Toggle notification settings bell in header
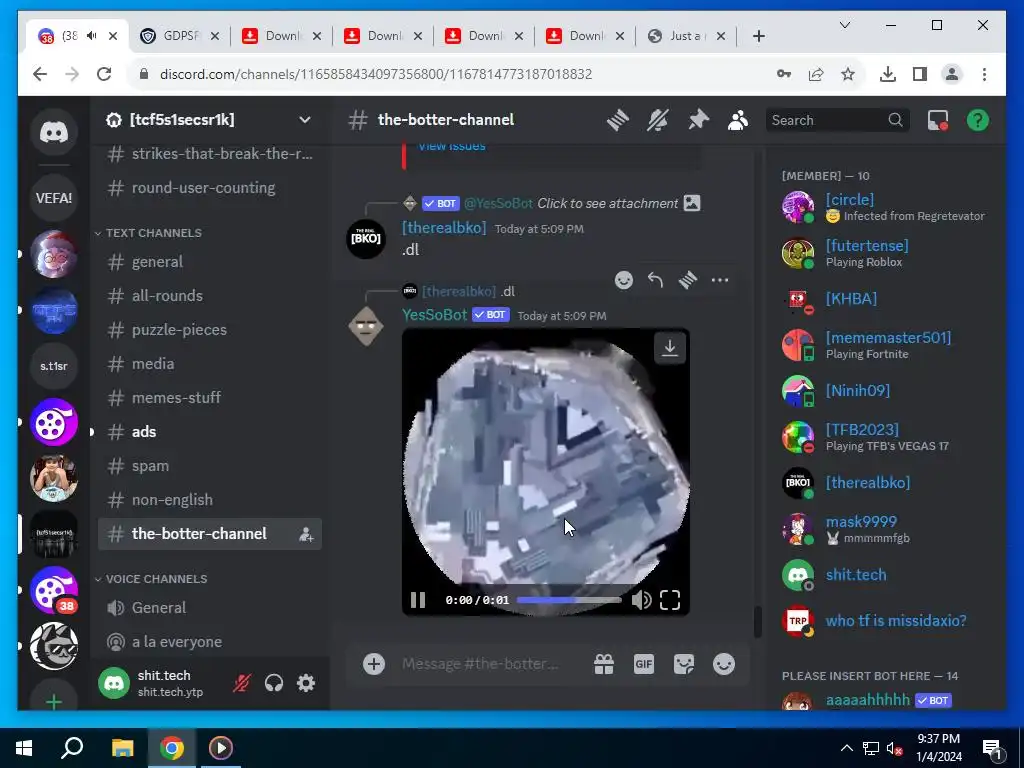Screen dimensions: 1024x768 658,120
